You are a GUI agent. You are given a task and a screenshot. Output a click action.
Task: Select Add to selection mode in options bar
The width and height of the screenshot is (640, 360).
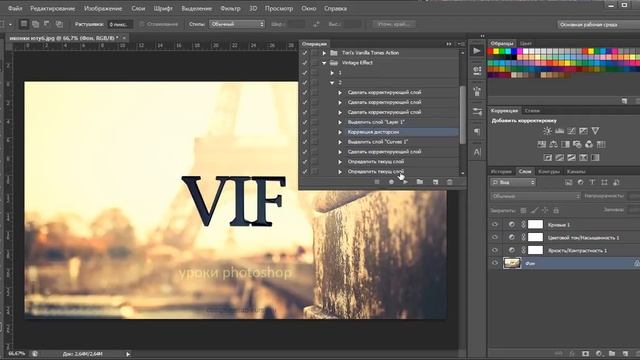36,24
